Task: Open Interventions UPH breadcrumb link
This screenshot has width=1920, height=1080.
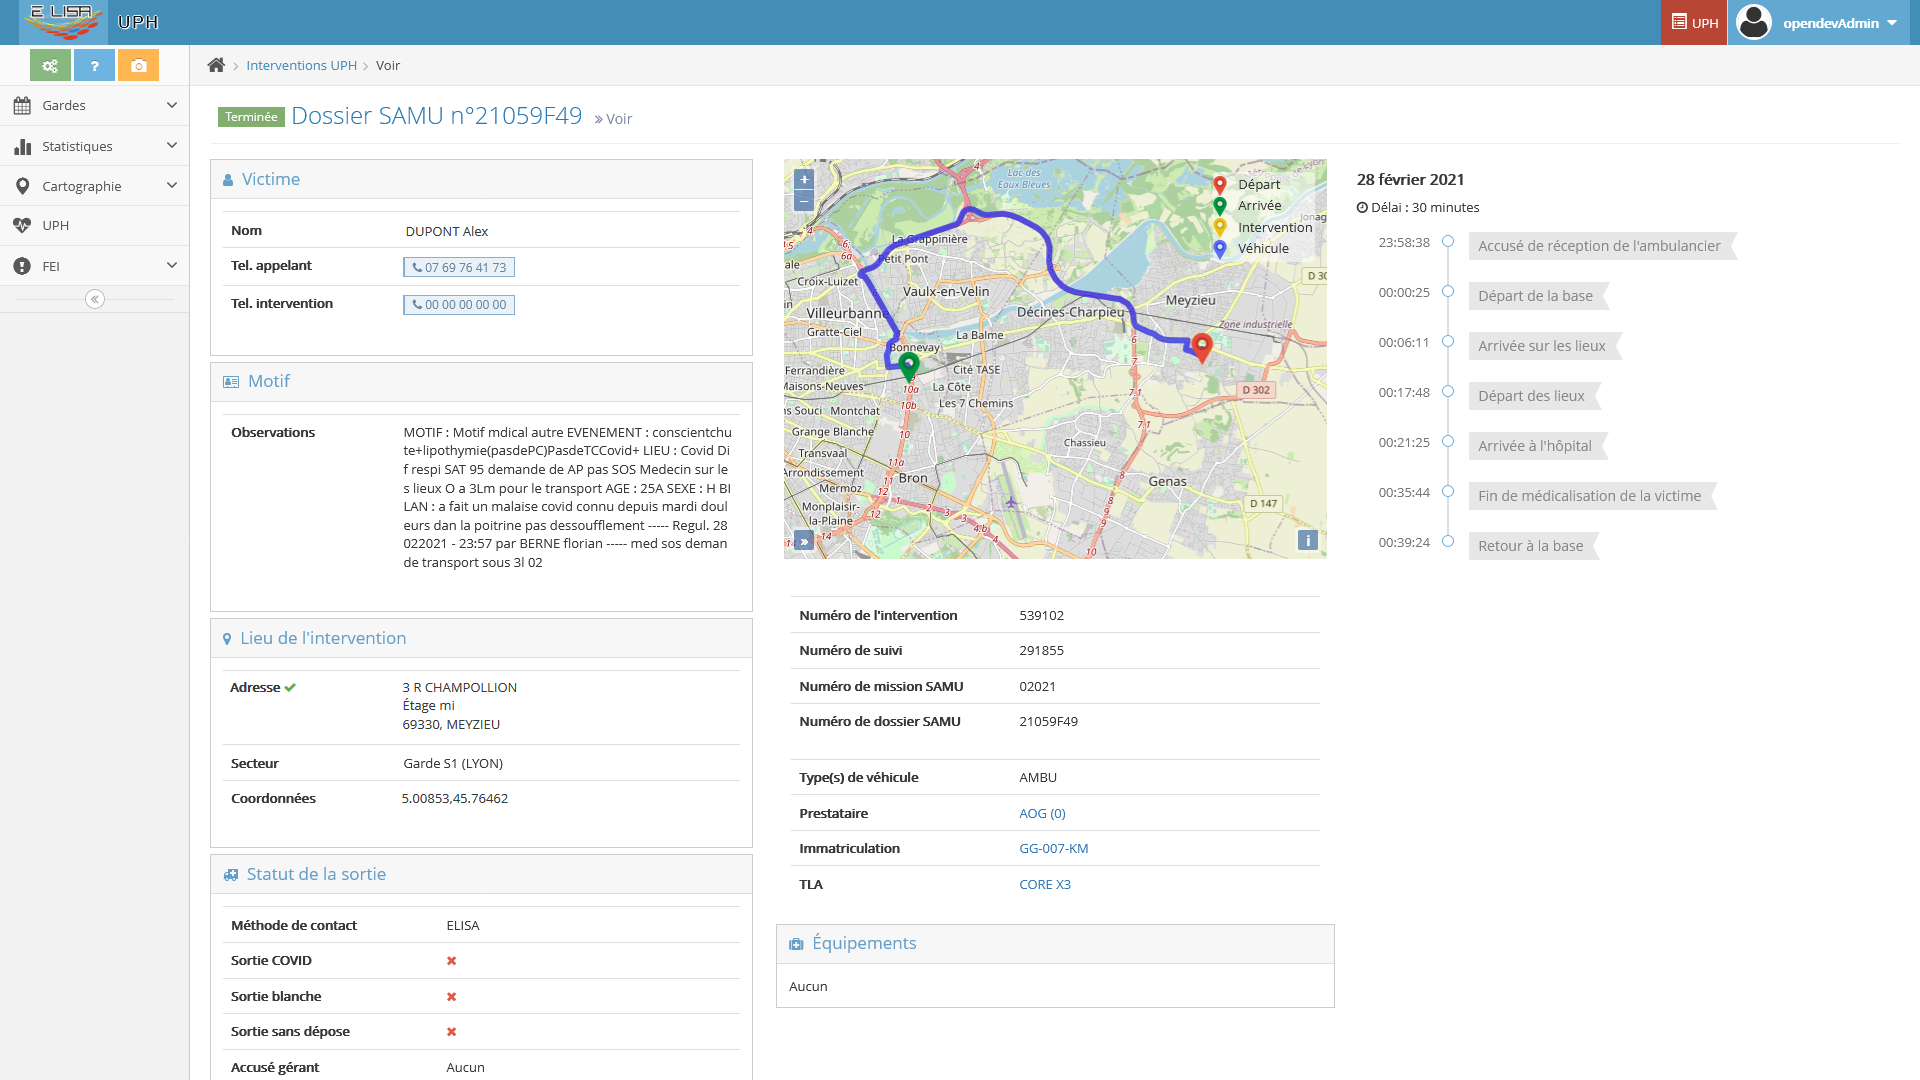Action: pyautogui.click(x=301, y=65)
